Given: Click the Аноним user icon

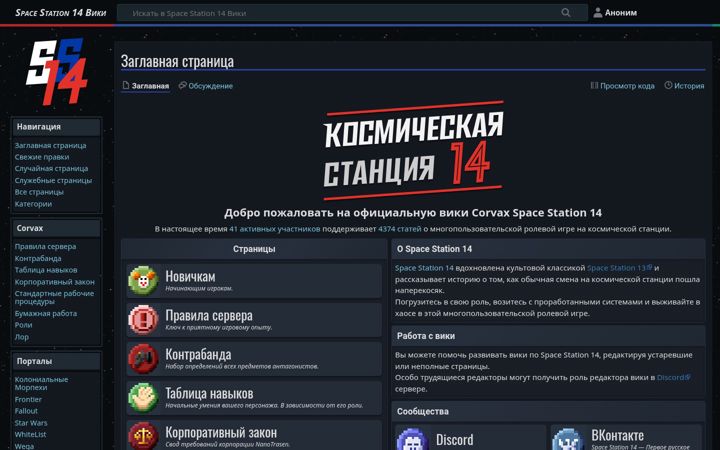Looking at the screenshot, I should tap(597, 13).
